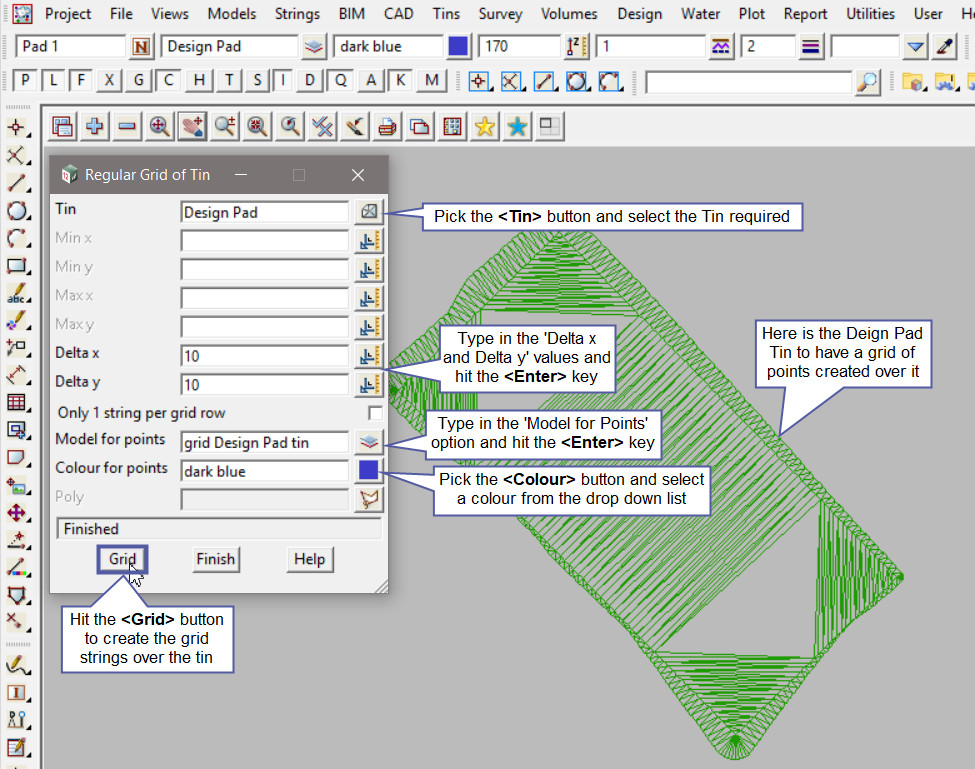This screenshot has width=975, height=769.
Task: Pick the Tin selection button
Action: (369, 212)
